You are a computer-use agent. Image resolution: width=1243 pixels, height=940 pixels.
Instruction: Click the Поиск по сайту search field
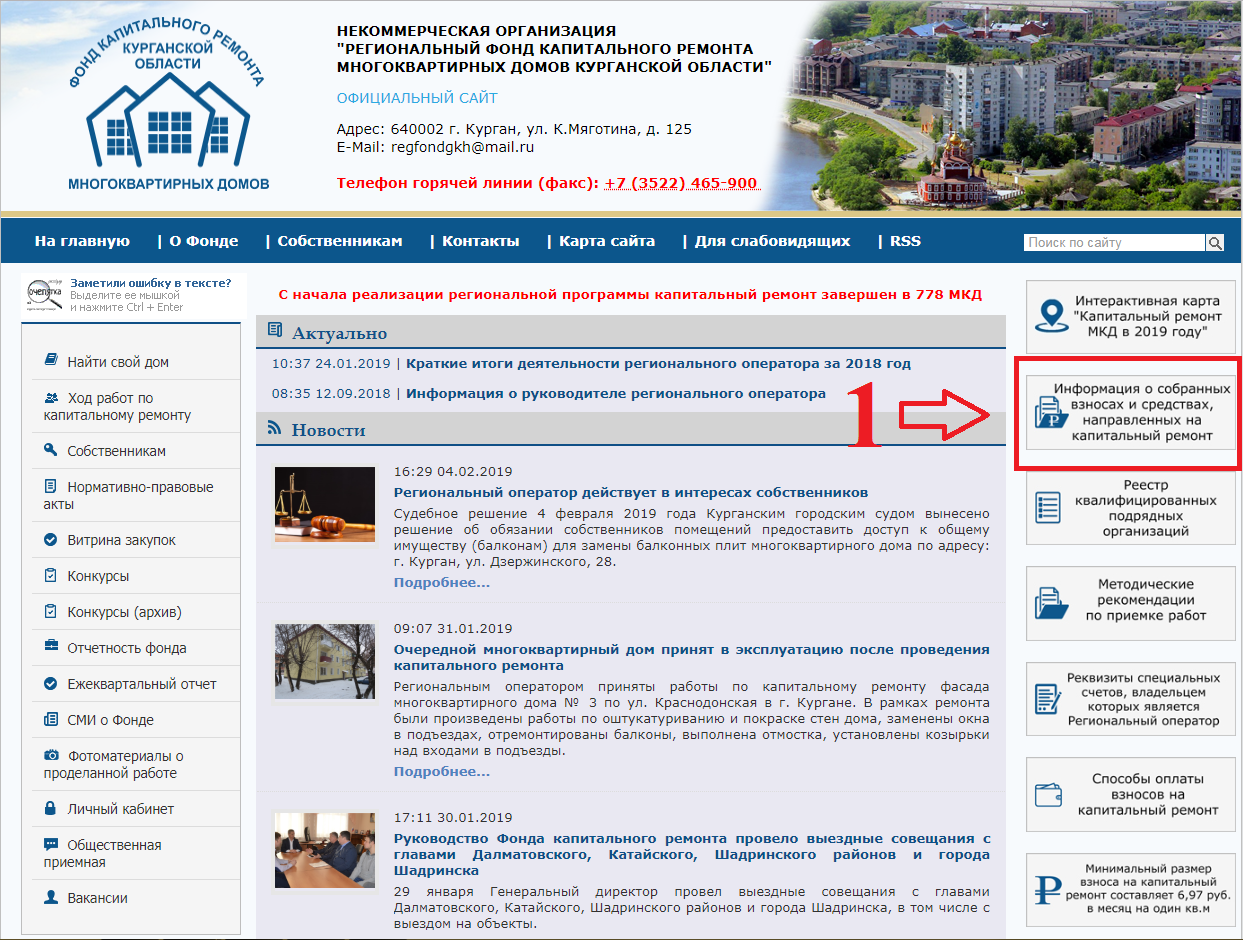[1114, 243]
